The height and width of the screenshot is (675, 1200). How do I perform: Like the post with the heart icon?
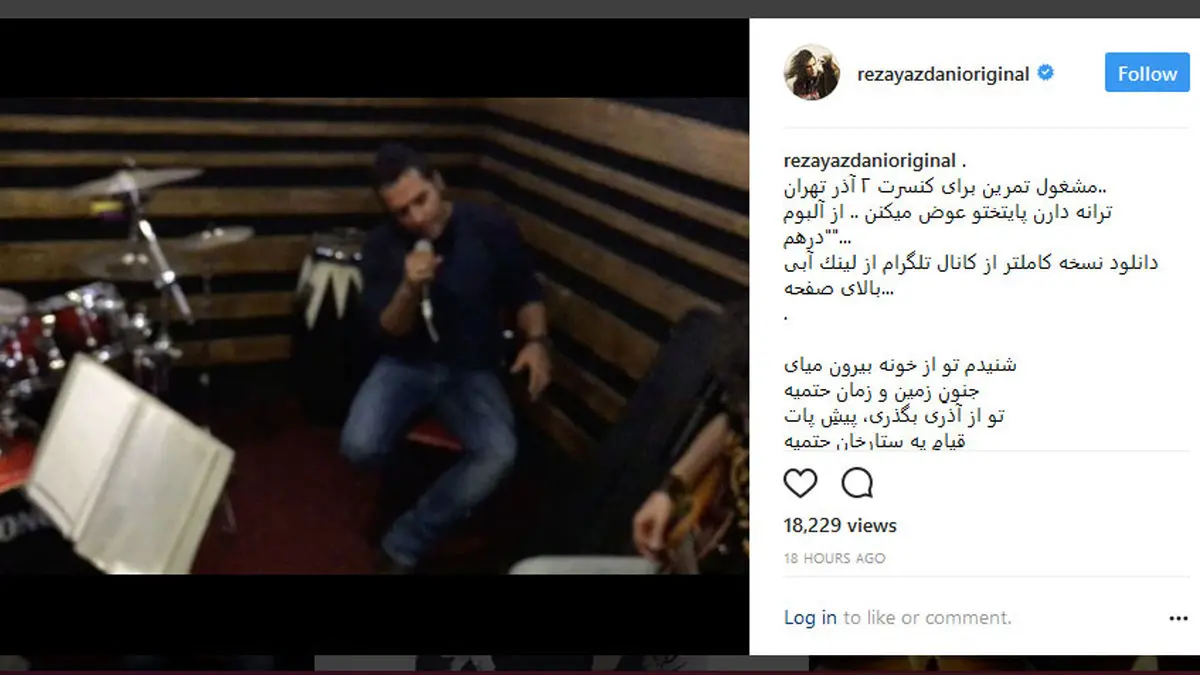(x=800, y=484)
